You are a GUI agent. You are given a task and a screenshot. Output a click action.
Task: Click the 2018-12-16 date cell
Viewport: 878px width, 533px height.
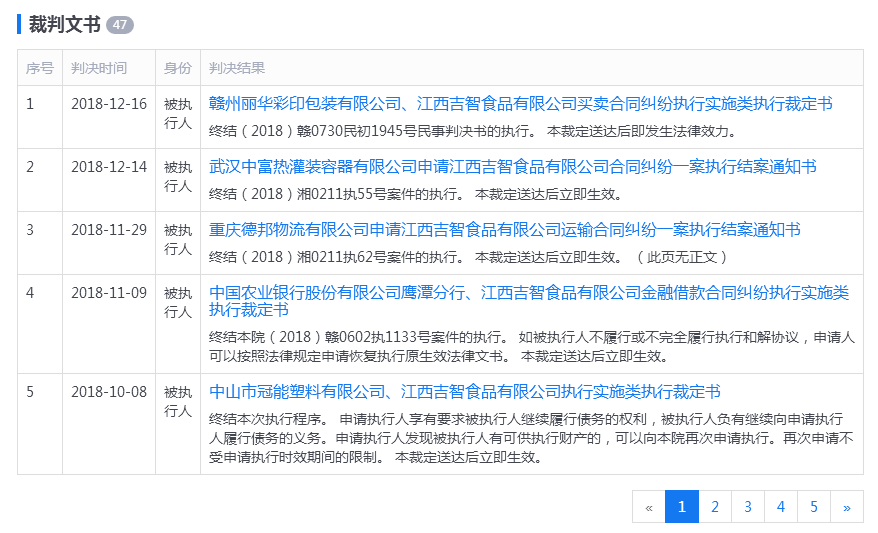click(x=108, y=104)
